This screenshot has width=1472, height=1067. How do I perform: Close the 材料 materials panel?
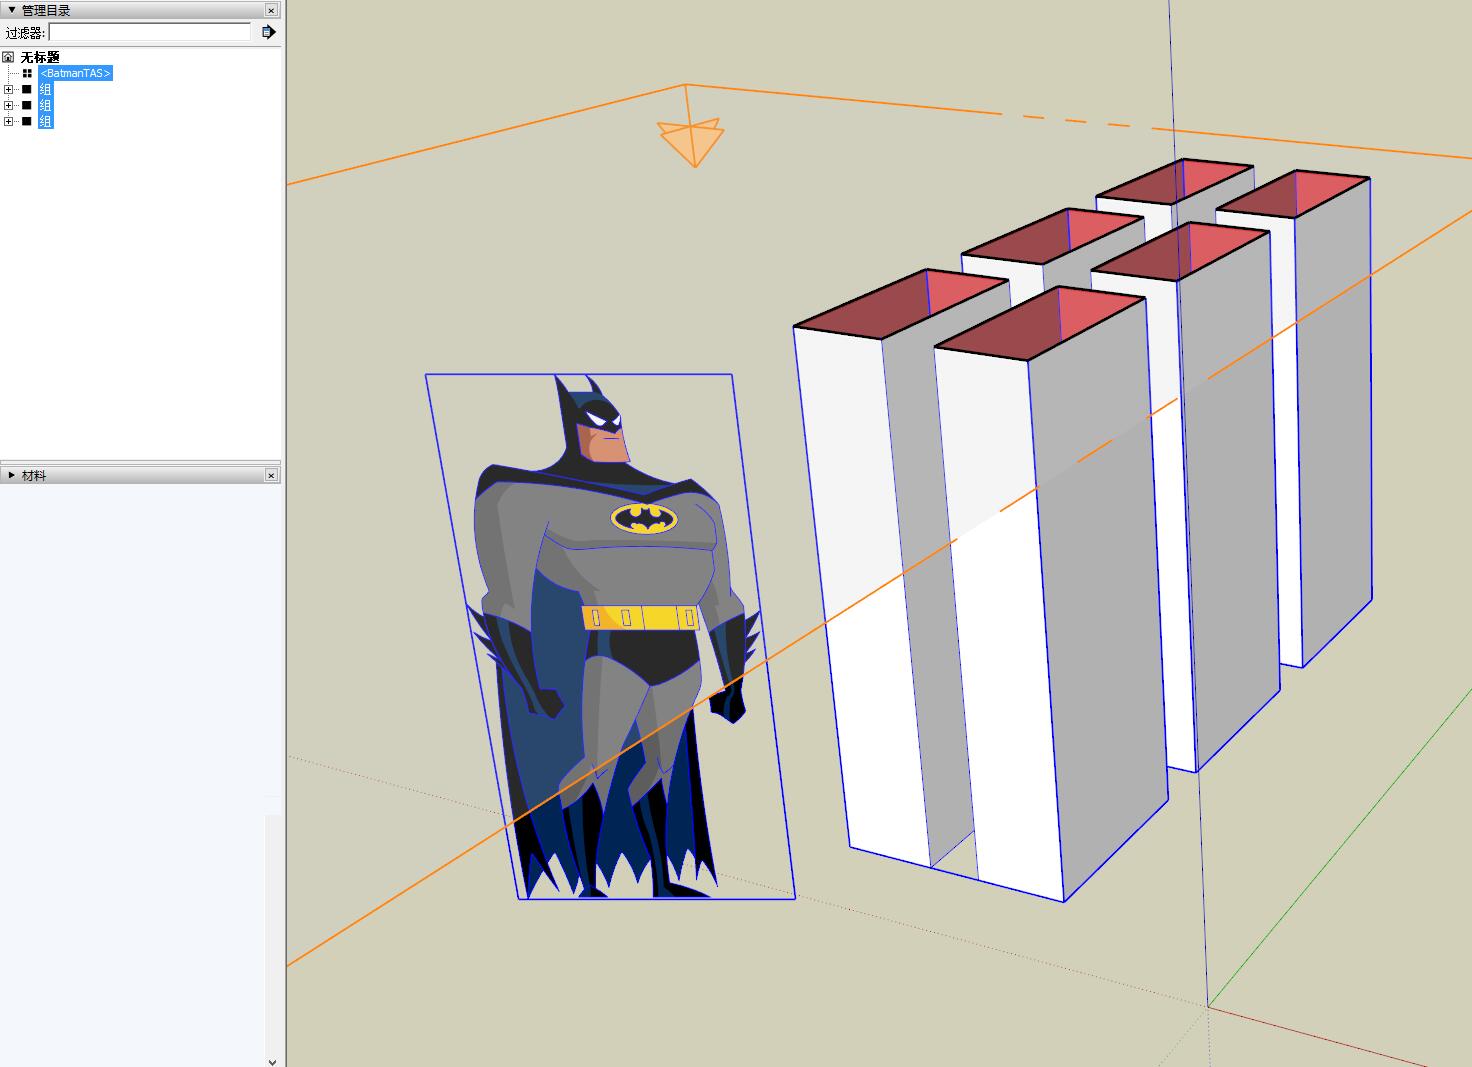(271, 475)
